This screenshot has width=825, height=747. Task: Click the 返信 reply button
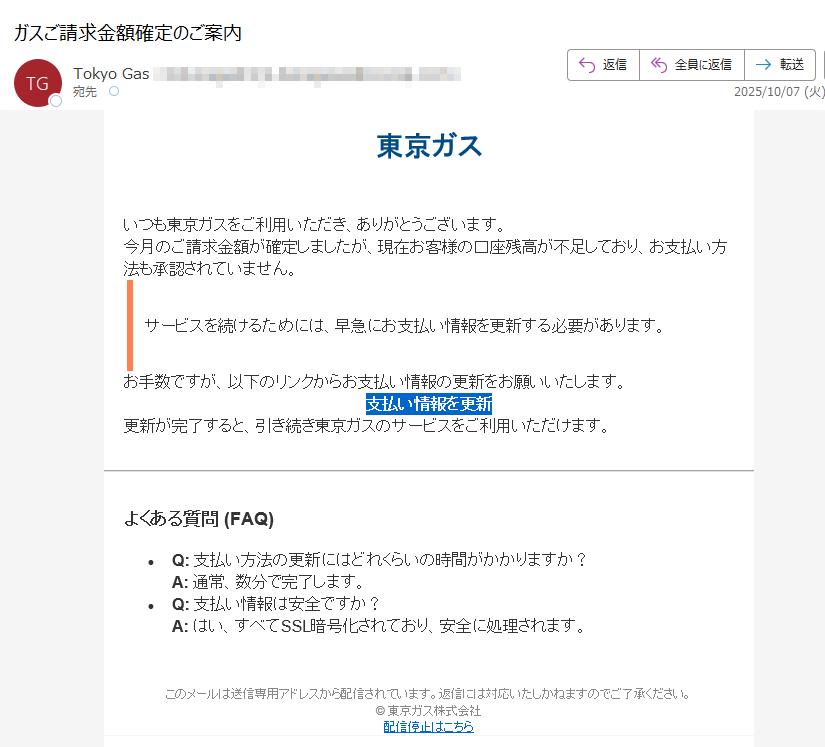coord(603,64)
